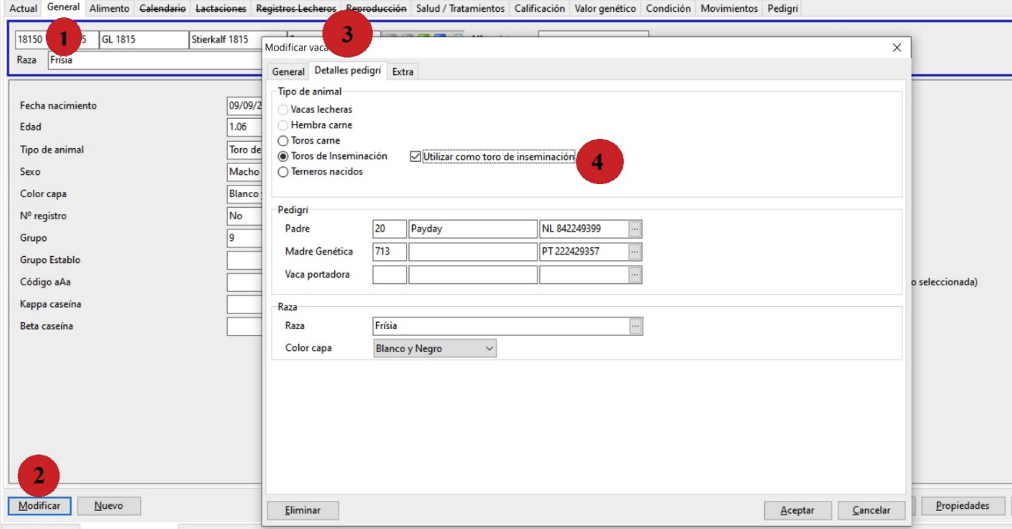Viewport: 1012px width, 529px height.
Task: Expand the Color capa dropdown
Action: (x=434, y=348)
